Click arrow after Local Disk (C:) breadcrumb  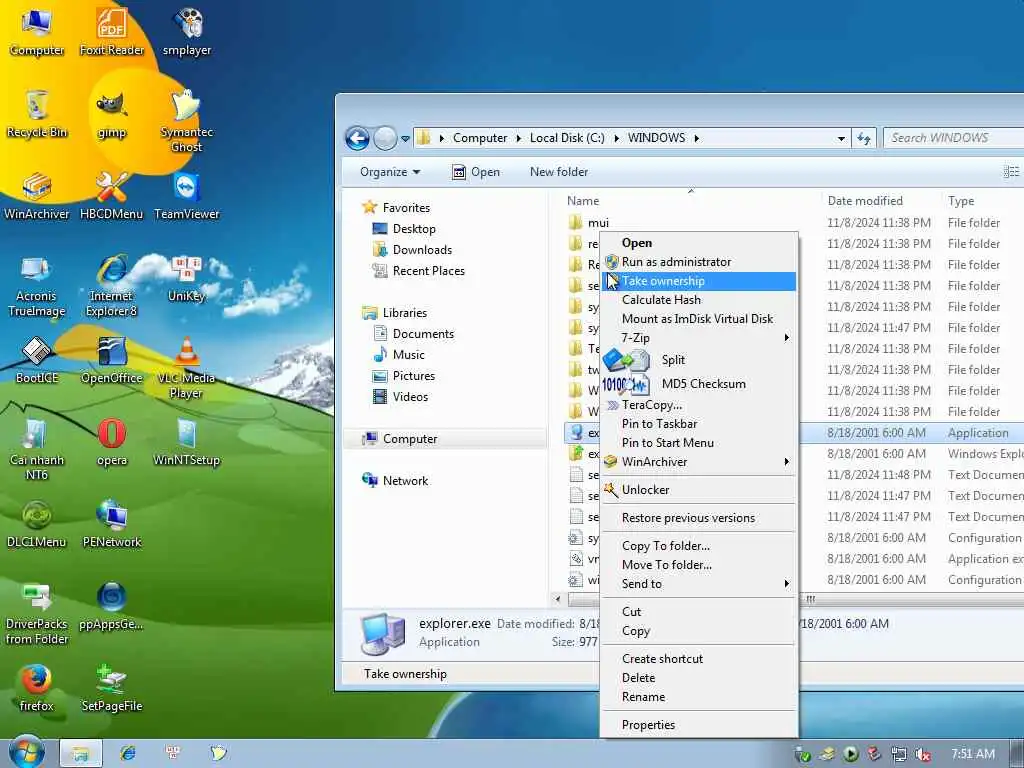click(616, 138)
